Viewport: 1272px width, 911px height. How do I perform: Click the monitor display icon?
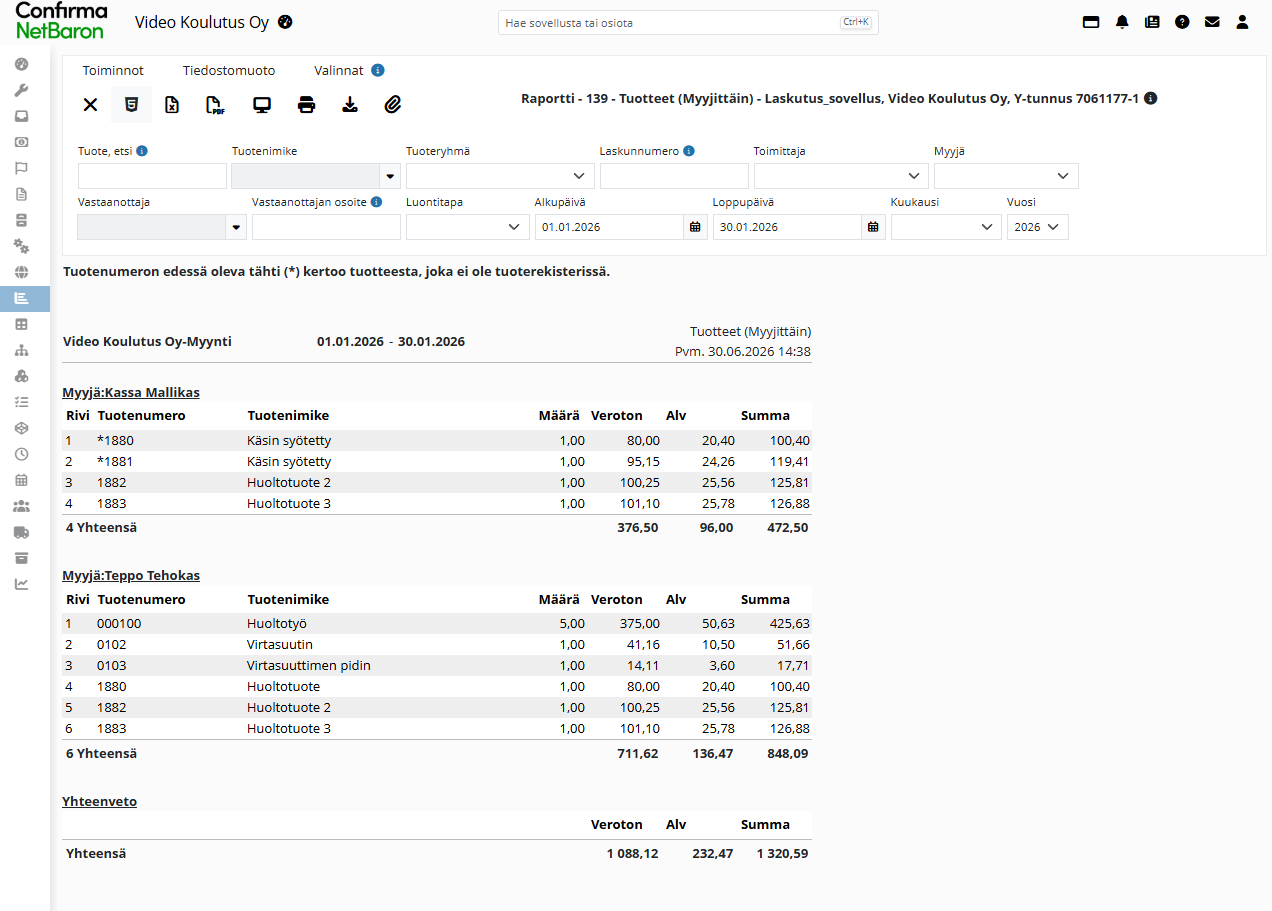coord(262,105)
